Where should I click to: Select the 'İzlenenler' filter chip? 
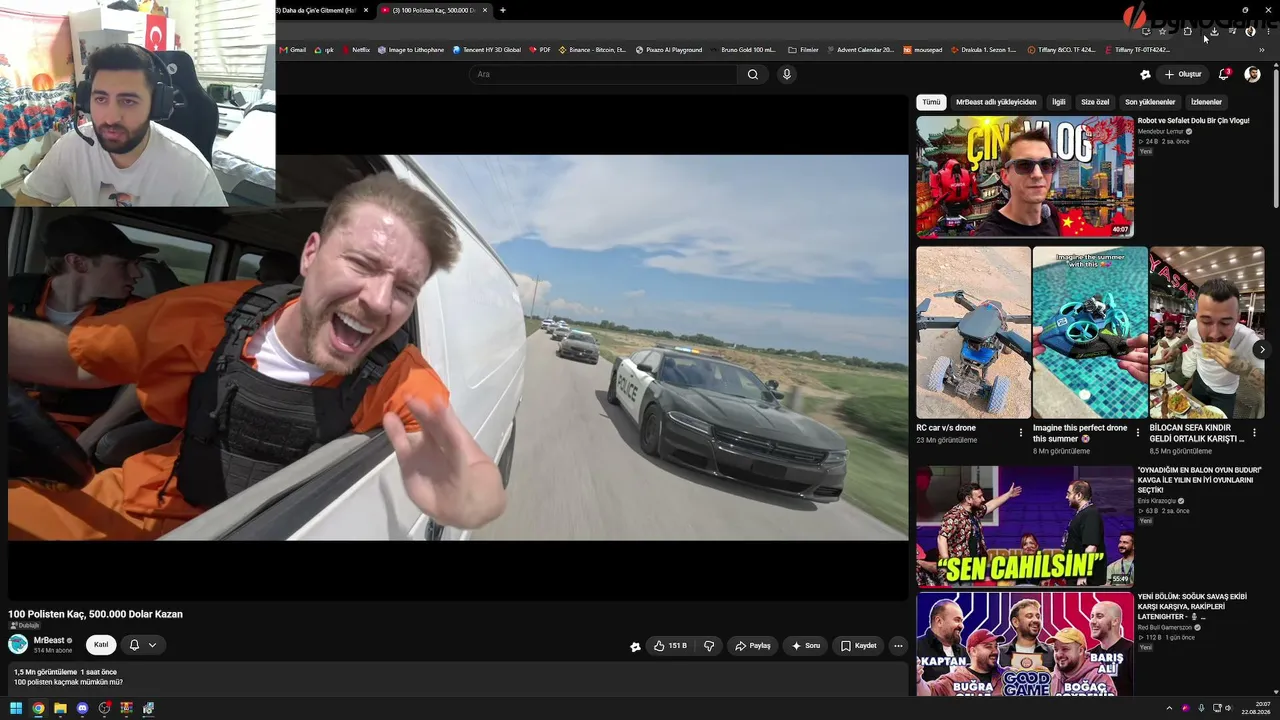(x=1206, y=102)
